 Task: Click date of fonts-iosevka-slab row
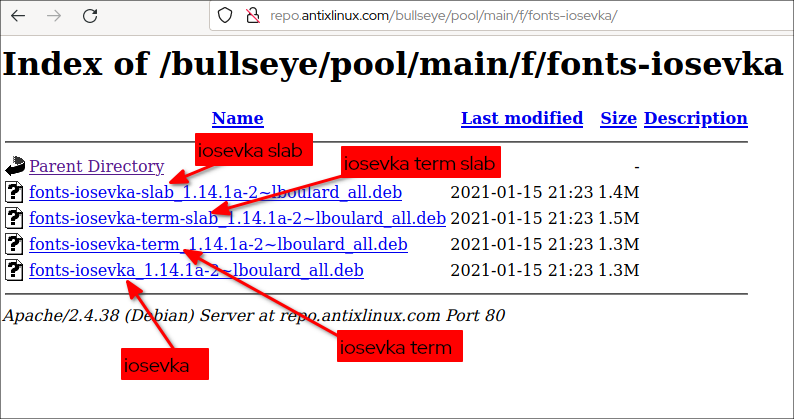tap(522, 193)
